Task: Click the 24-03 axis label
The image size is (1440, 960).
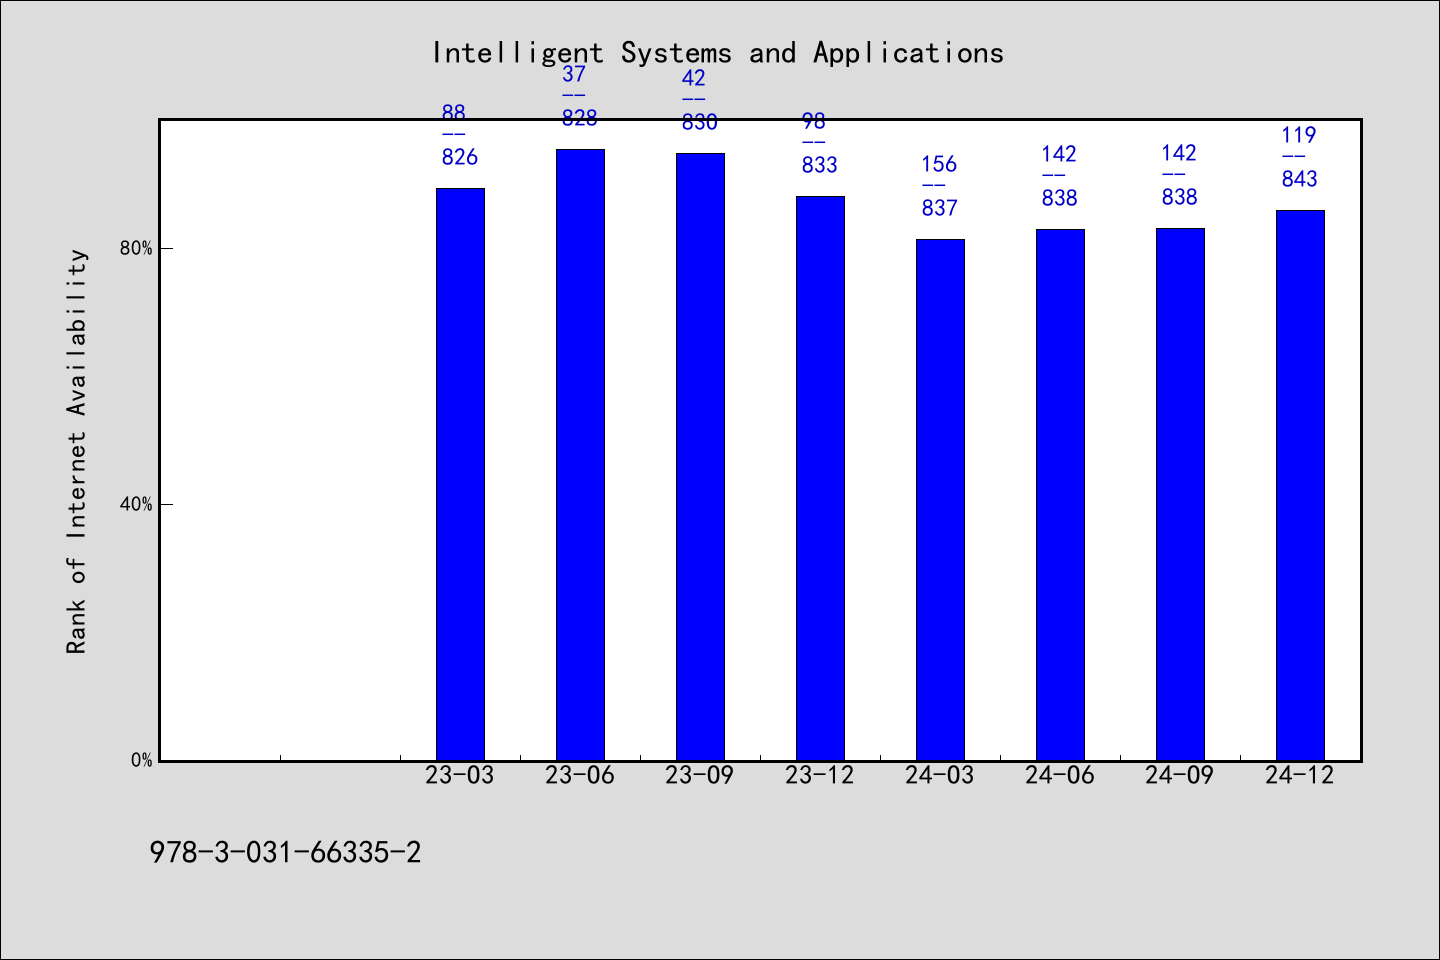Action: click(940, 775)
